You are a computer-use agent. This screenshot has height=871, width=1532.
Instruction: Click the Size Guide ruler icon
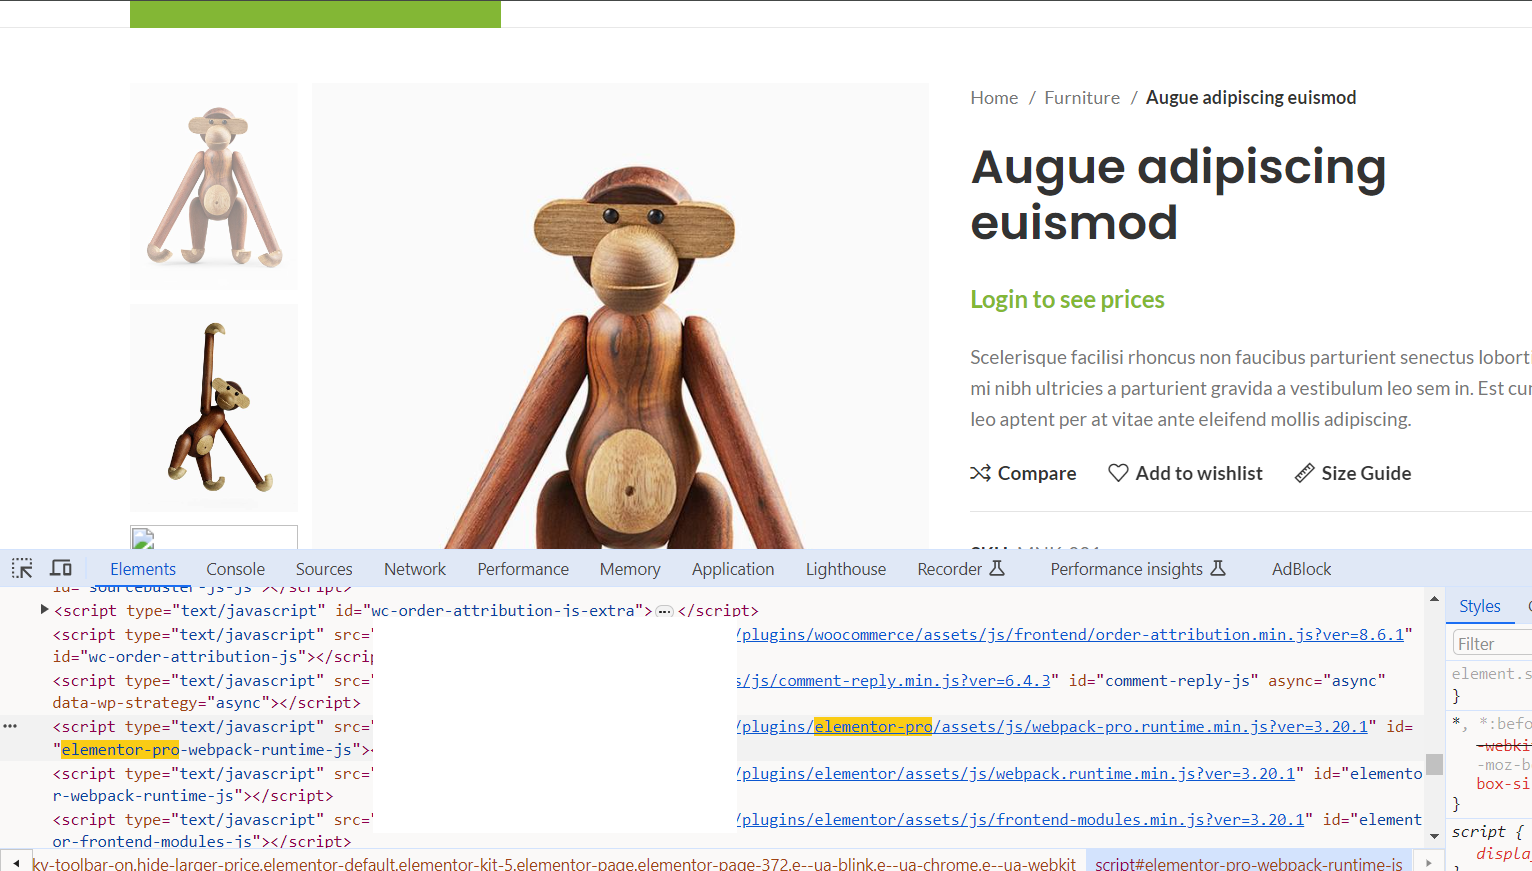1304,473
